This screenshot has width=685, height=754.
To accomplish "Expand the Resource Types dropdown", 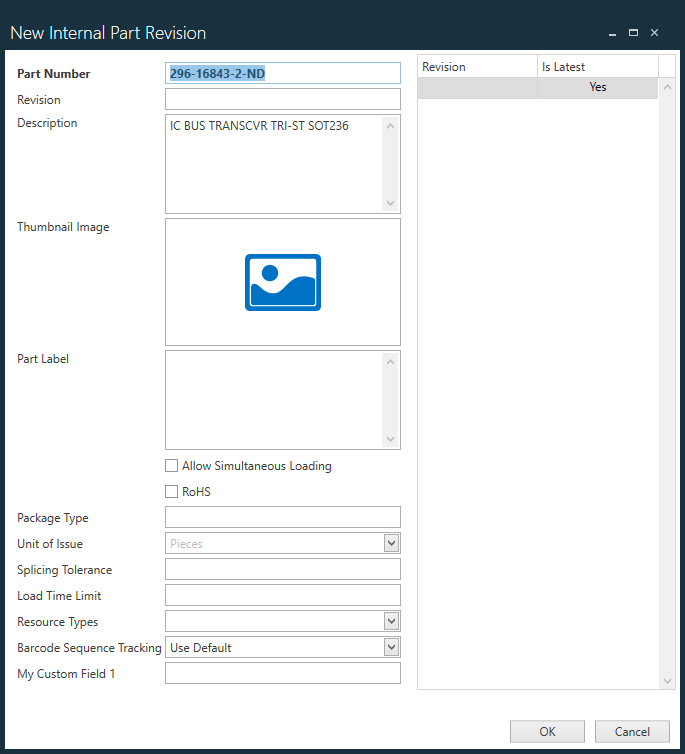I will click(391, 621).
